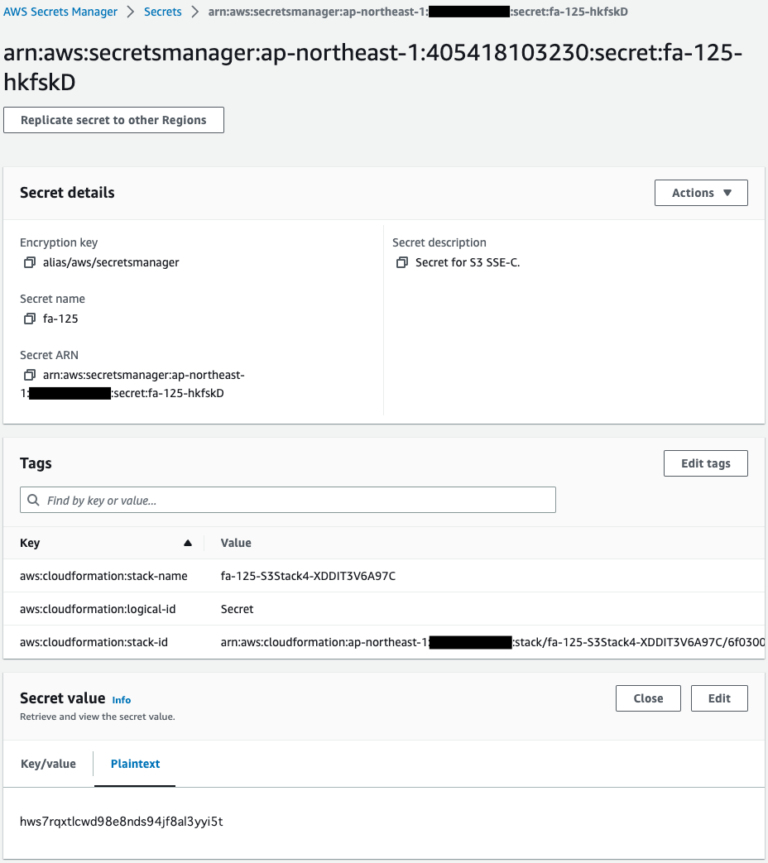
Task: Click the plaintext secret value string
Action: click(121, 822)
